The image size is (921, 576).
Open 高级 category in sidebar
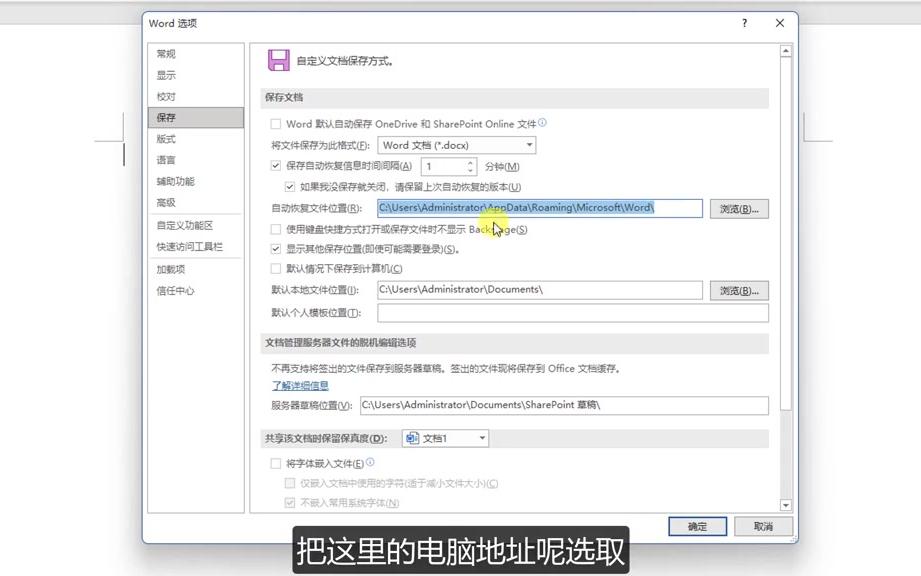[x=196, y=203]
